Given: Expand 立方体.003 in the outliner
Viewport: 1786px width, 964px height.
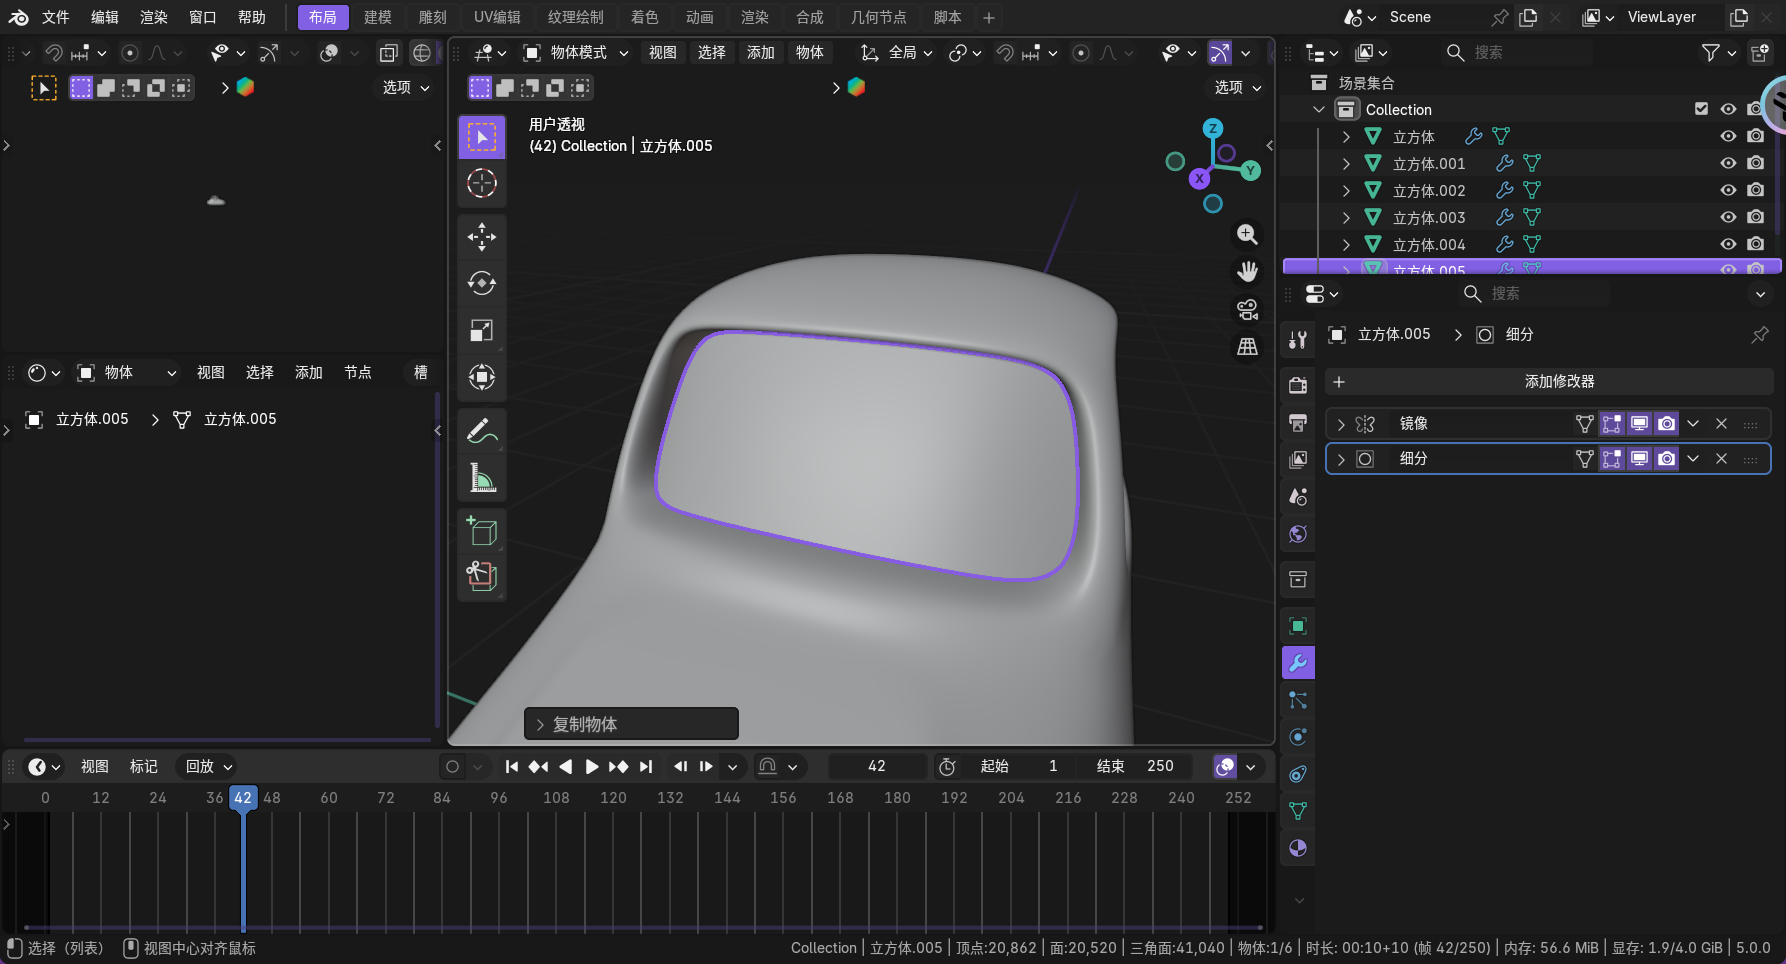Looking at the screenshot, I should pos(1346,217).
